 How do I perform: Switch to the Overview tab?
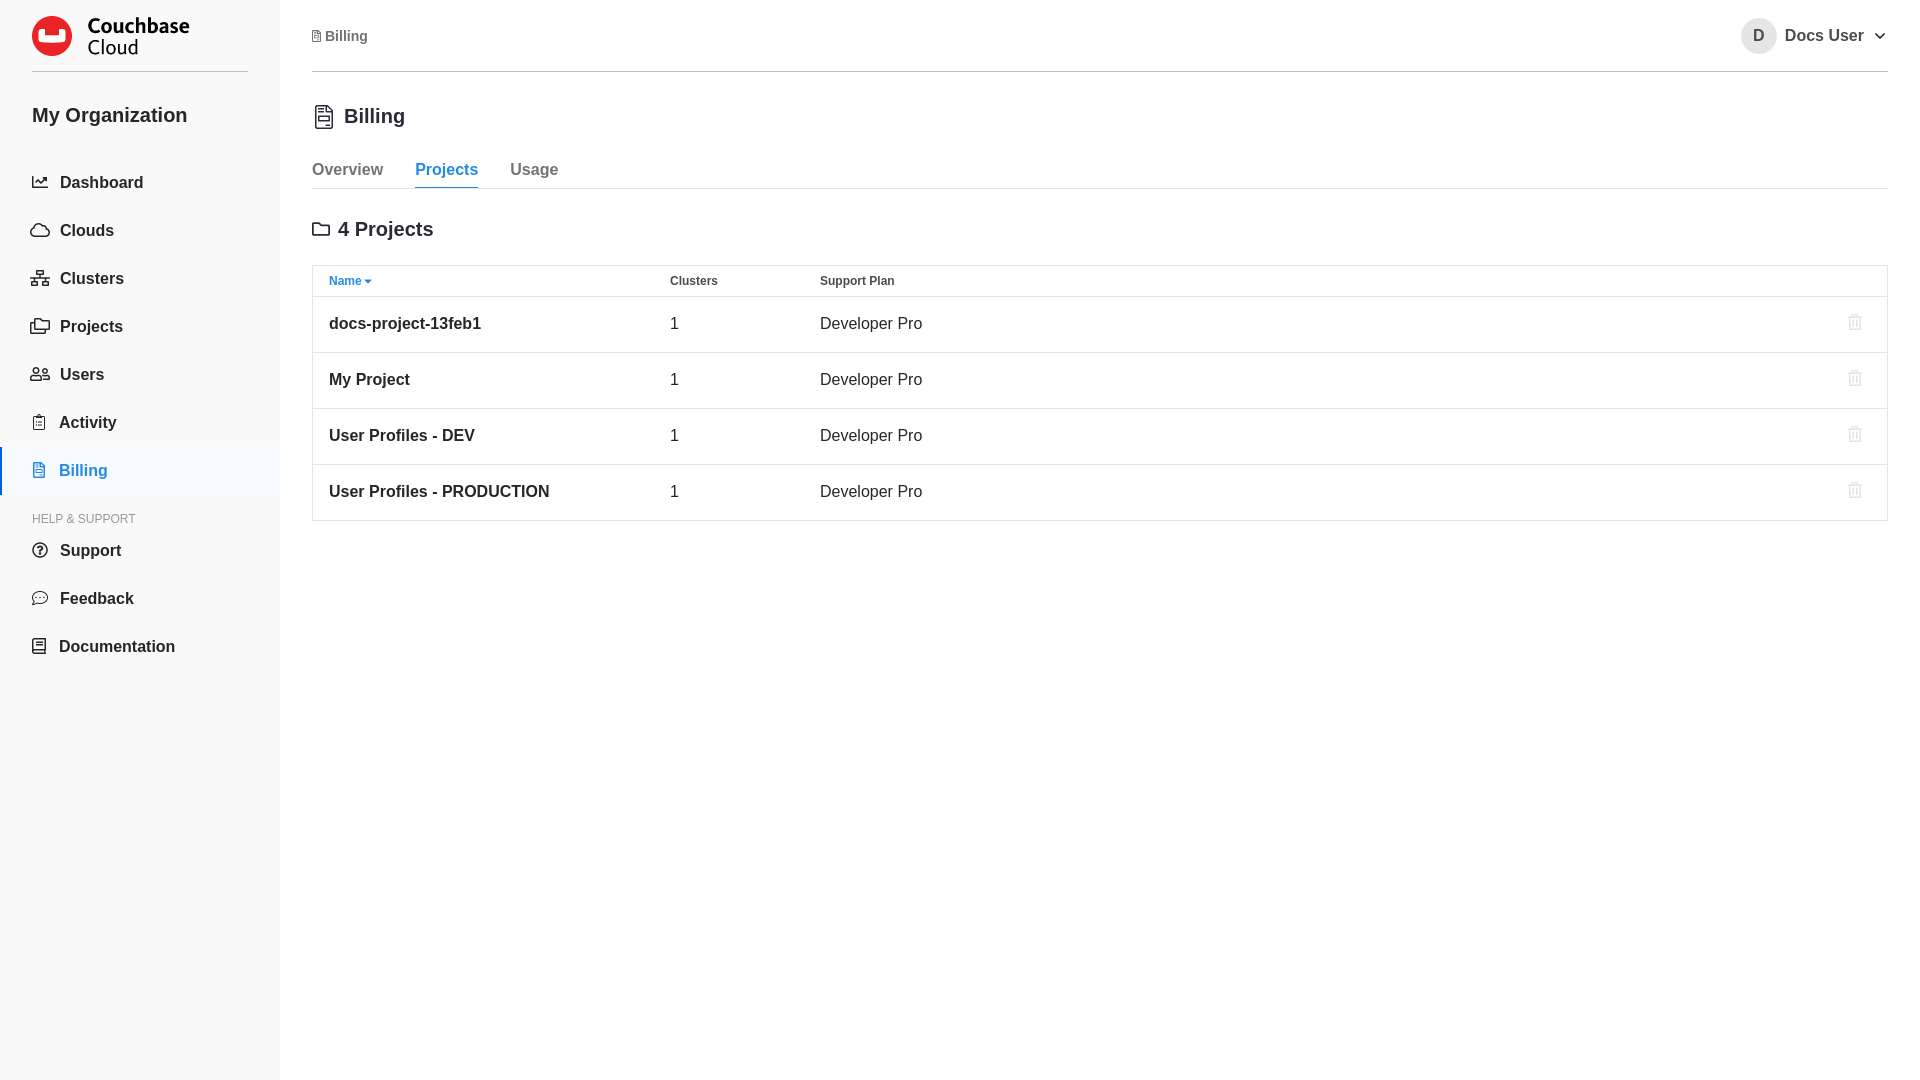(x=347, y=169)
